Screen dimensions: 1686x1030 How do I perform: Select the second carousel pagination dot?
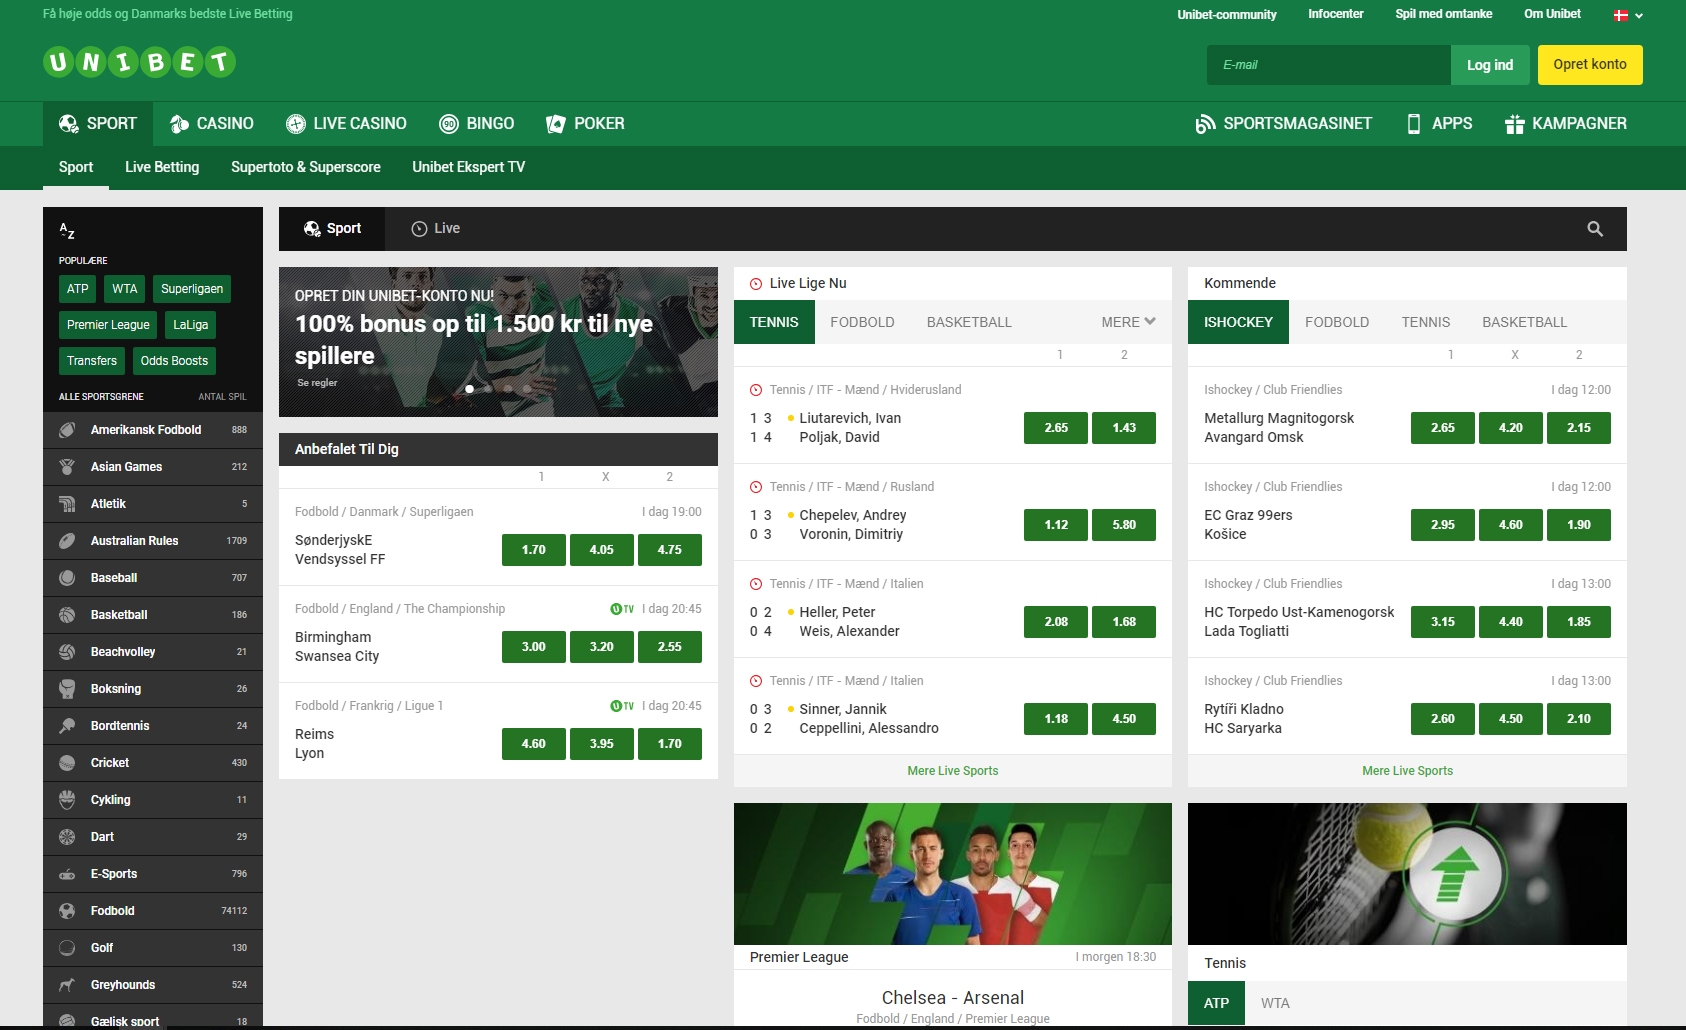[x=489, y=389]
